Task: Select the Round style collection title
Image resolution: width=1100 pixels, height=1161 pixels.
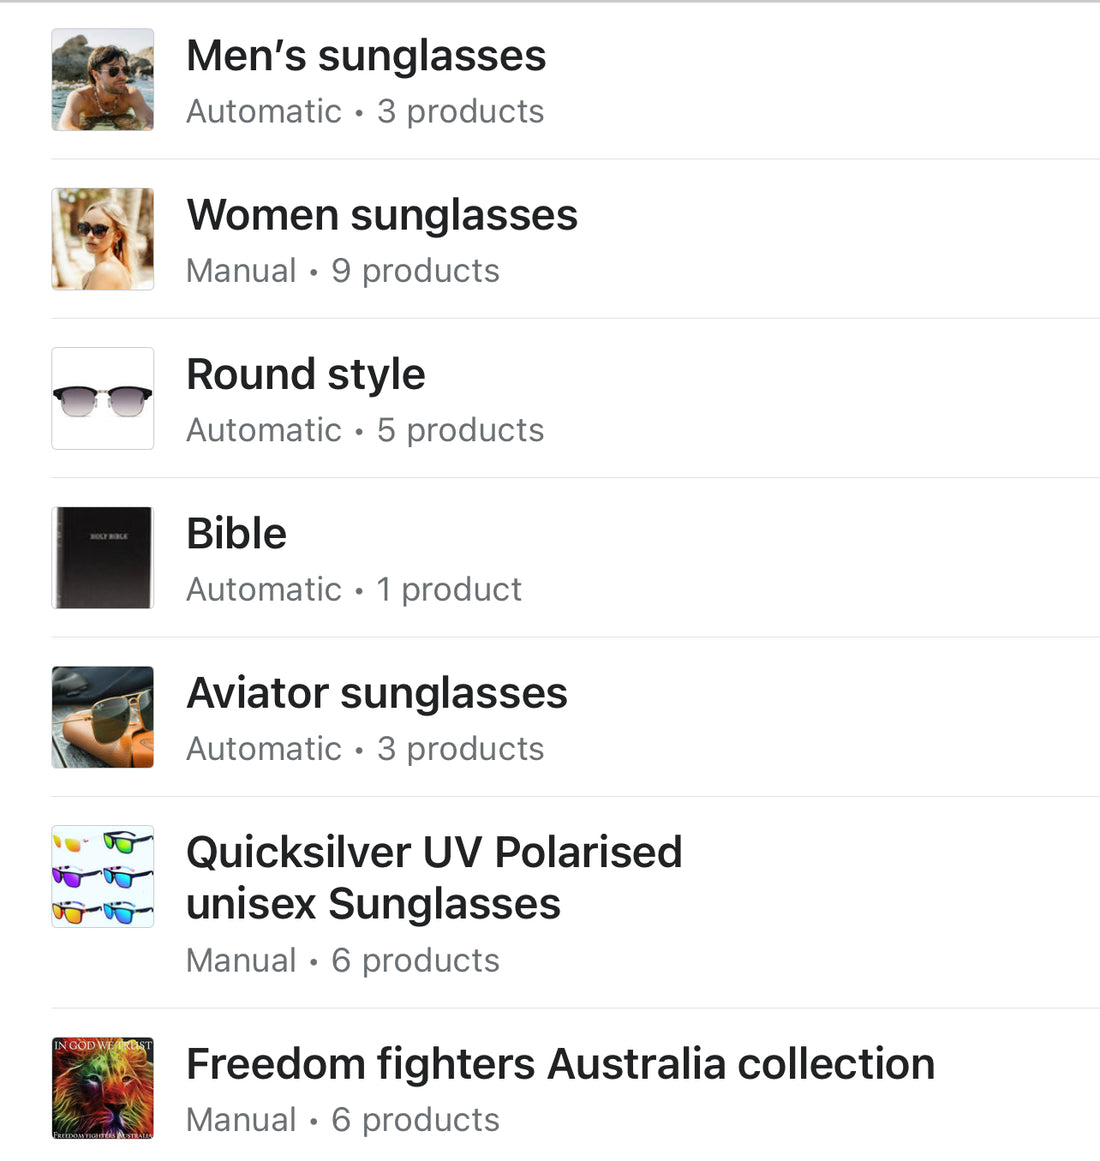Action: tap(306, 375)
